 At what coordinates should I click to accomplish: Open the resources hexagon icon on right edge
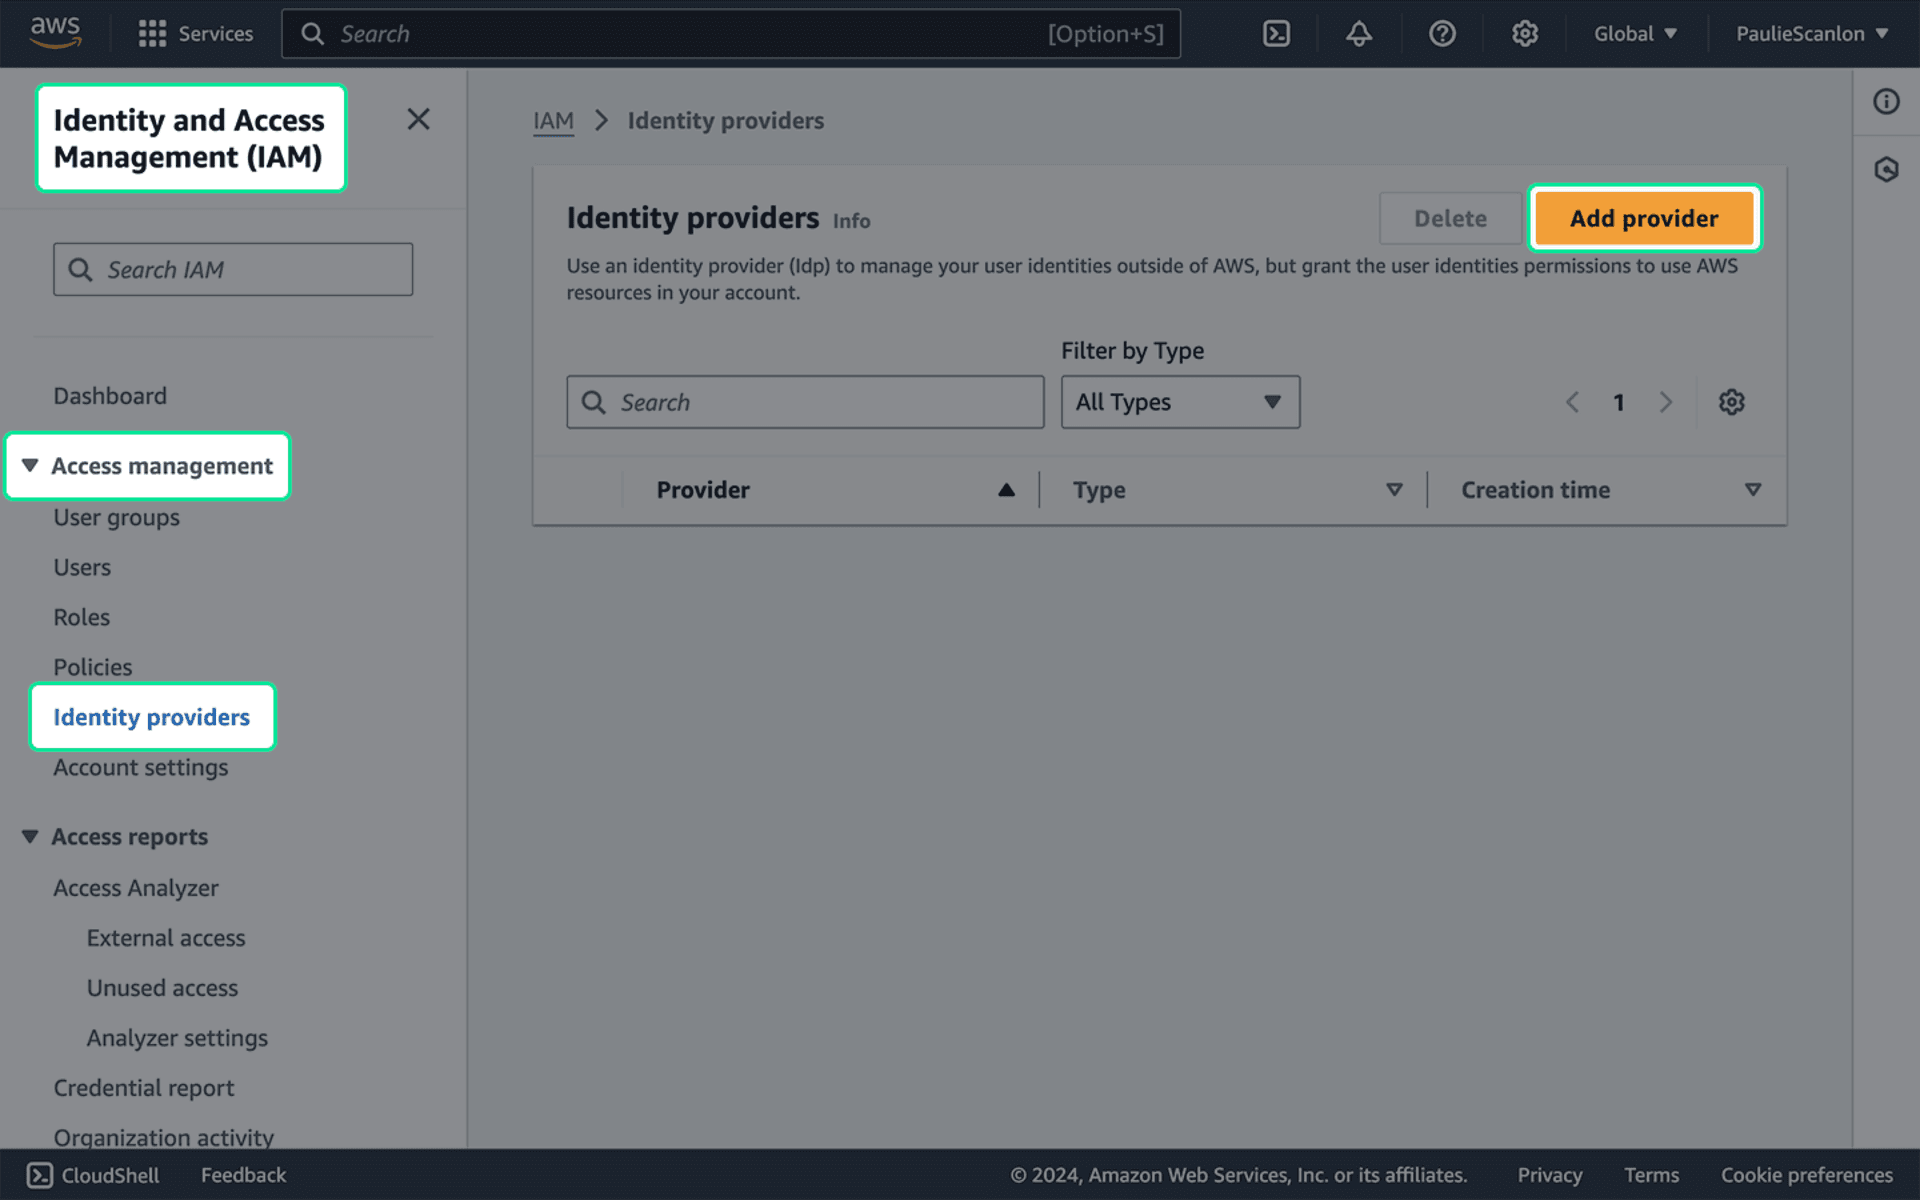[1886, 169]
